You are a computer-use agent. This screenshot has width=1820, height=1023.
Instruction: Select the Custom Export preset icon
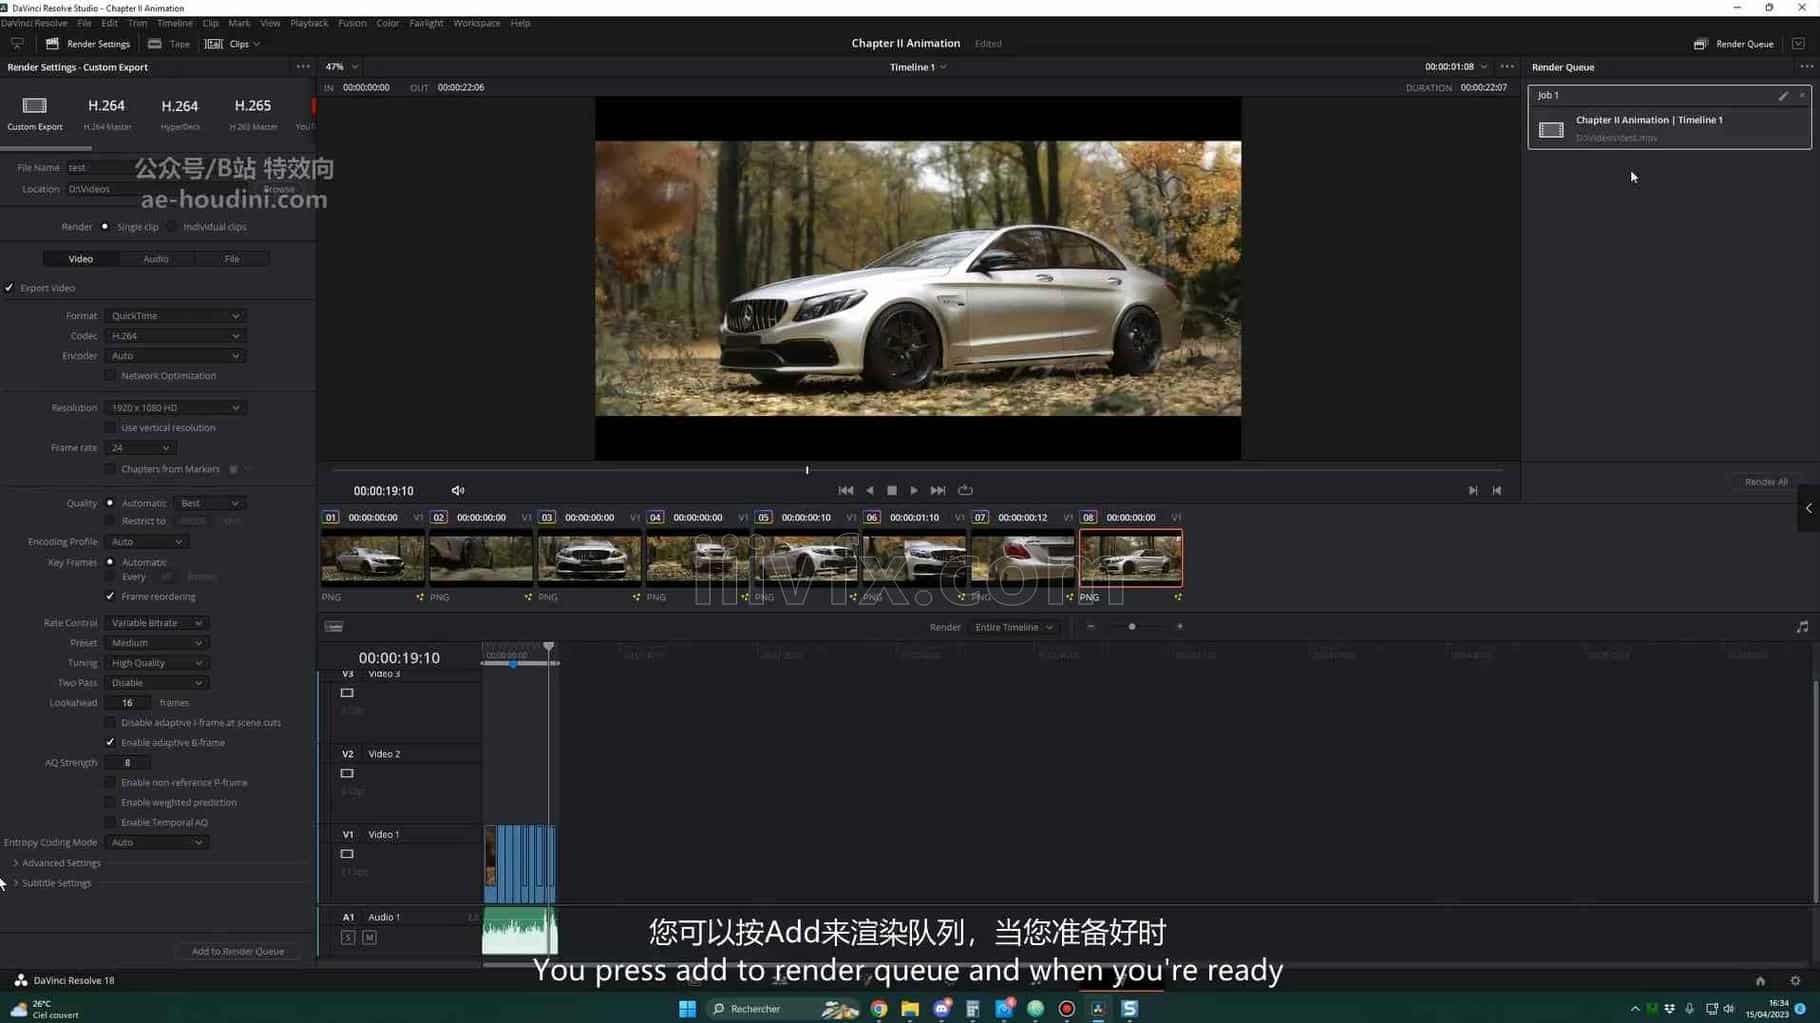coord(34,106)
